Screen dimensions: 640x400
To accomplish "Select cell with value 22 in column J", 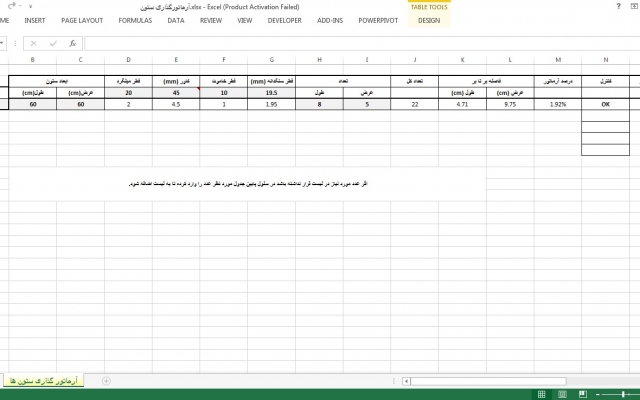I will [x=415, y=104].
